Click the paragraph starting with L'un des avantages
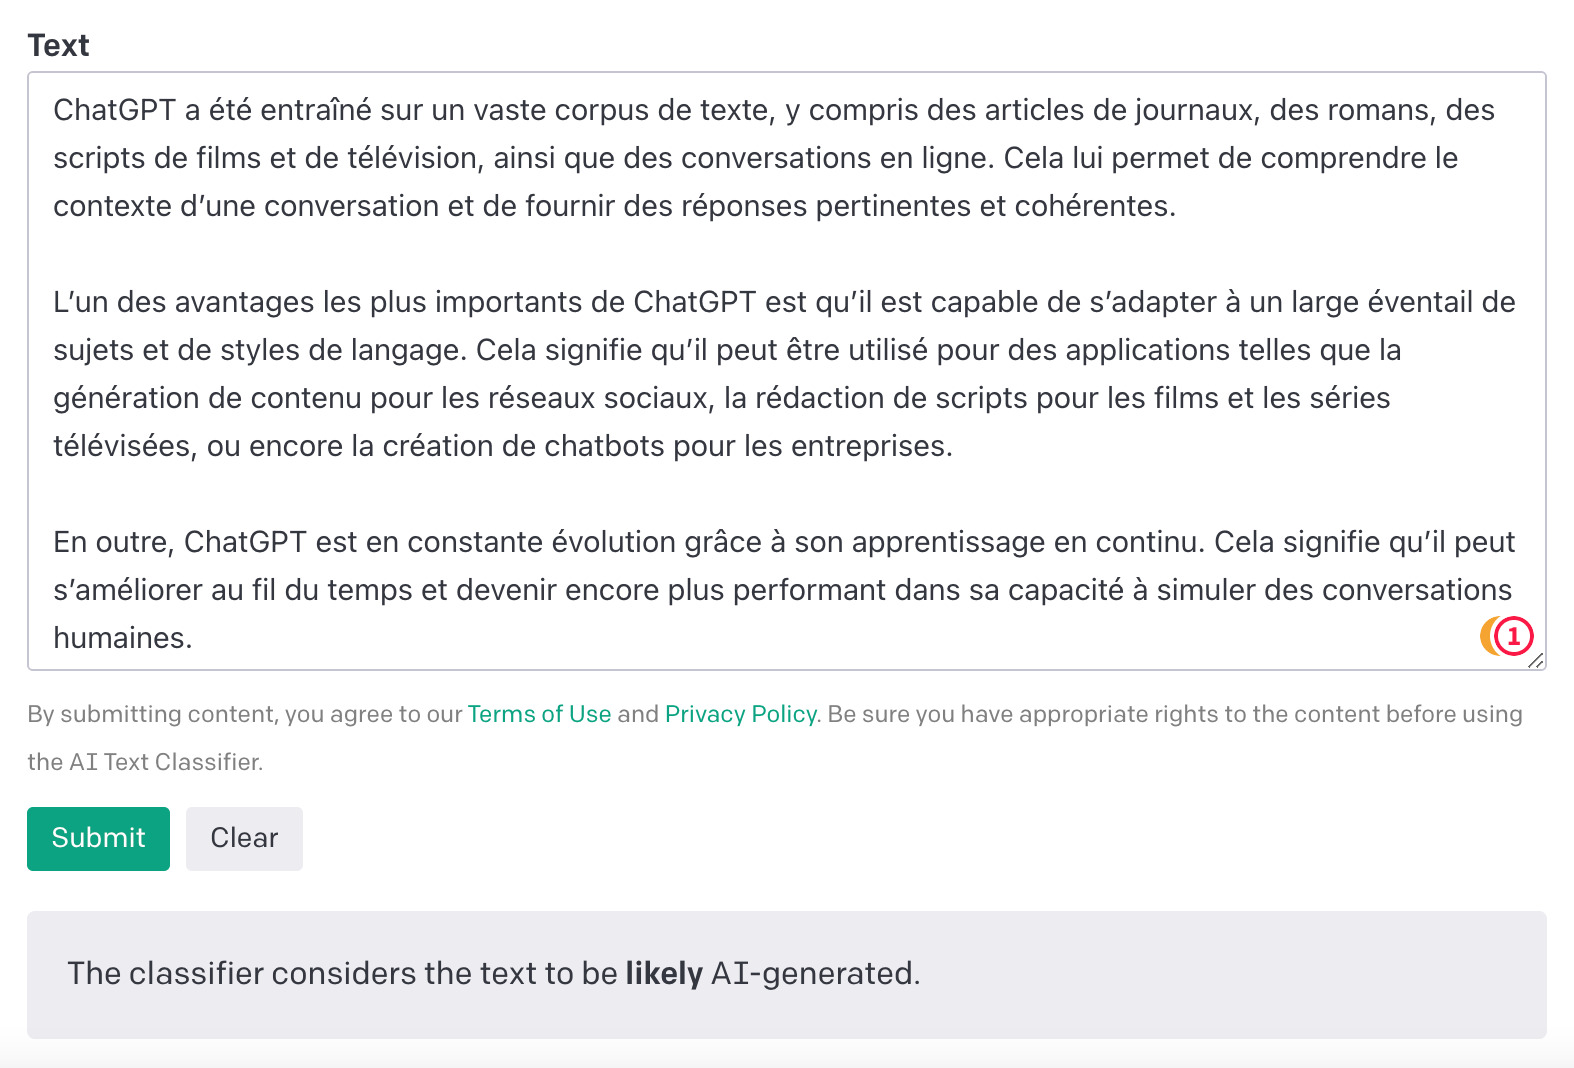This screenshot has height=1068, width=1574. pos(785,374)
